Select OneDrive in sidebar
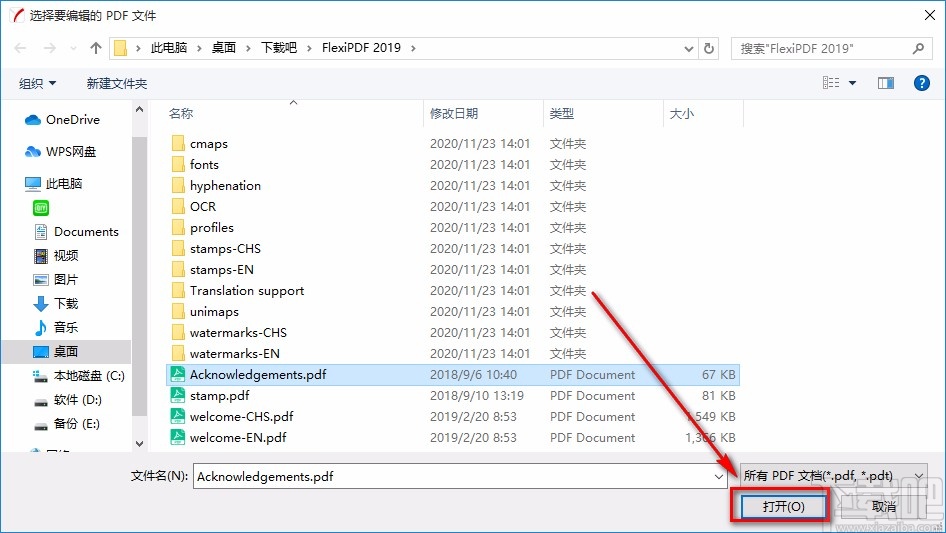The width and height of the screenshot is (946, 533). 62,120
